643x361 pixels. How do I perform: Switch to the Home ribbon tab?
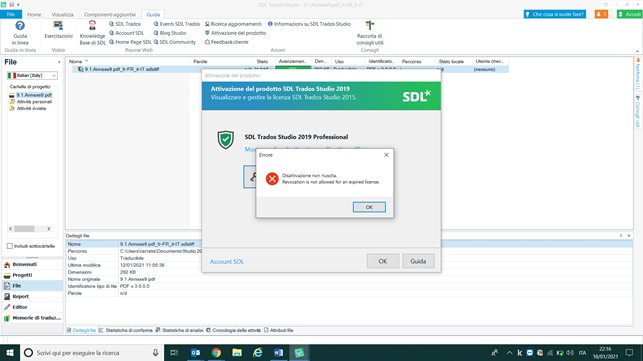pos(34,14)
